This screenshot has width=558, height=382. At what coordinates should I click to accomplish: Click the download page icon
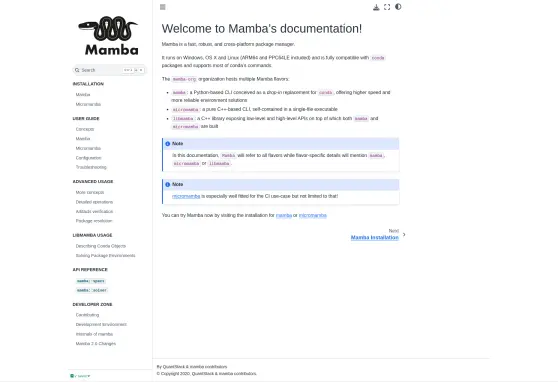(x=376, y=7)
